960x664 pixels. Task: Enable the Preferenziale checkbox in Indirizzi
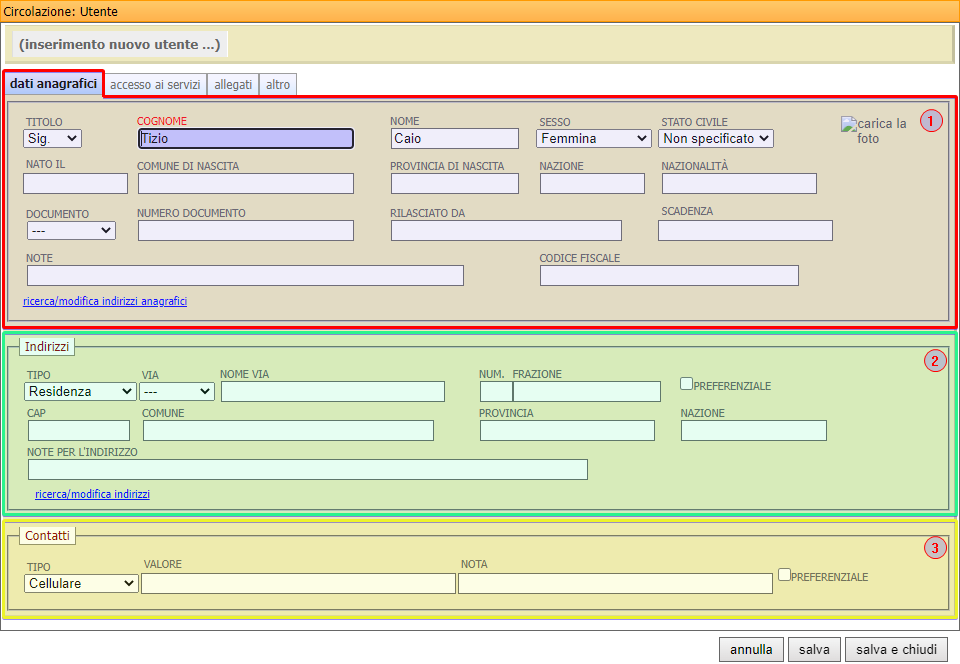(x=686, y=383)
